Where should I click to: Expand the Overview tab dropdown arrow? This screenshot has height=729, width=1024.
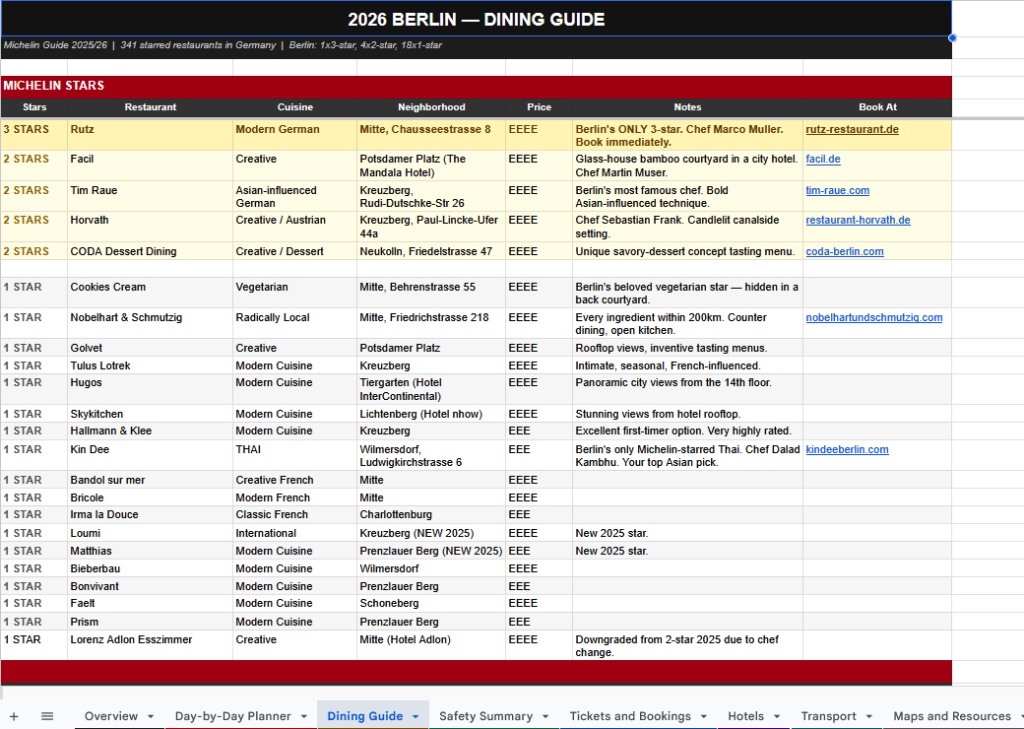[151, 717]
